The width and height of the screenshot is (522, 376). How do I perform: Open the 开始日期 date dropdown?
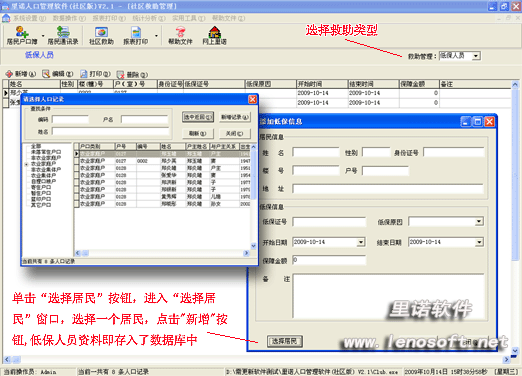pyautogui.click(x=361, y=242)
